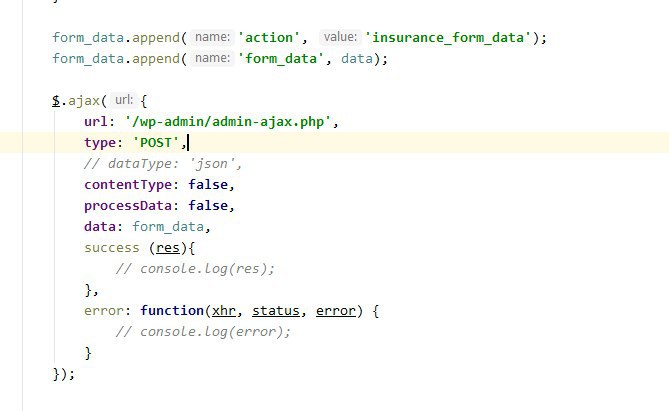Click the type property key
The height and width of the screenshot is (411, 669).
99,143
